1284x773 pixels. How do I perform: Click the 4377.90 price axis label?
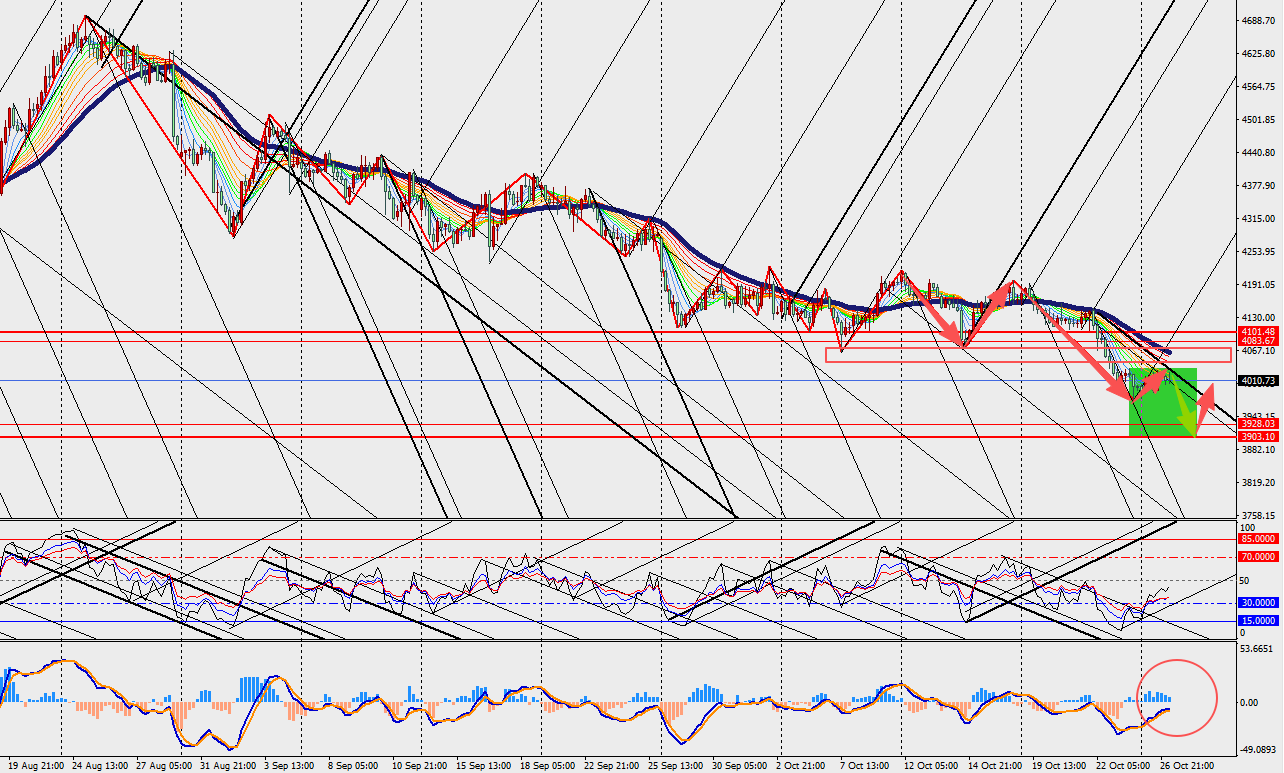tap(1258, 185)
